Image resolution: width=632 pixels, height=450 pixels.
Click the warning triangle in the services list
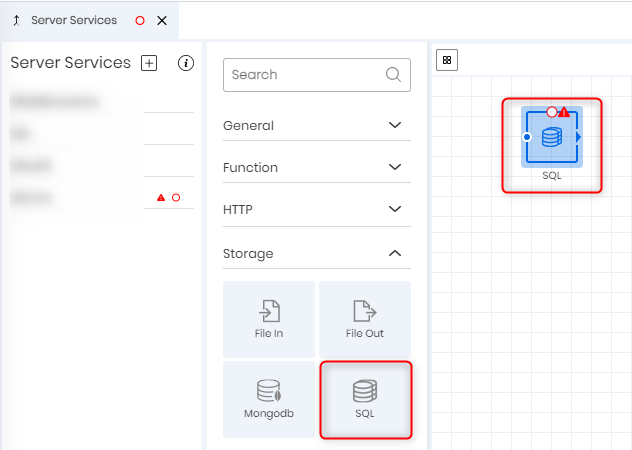click(161, 198)
